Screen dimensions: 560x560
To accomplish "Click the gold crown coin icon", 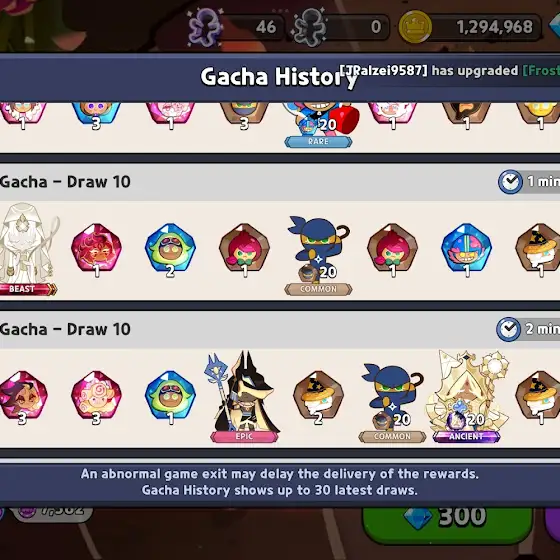I will pos(415,27).
